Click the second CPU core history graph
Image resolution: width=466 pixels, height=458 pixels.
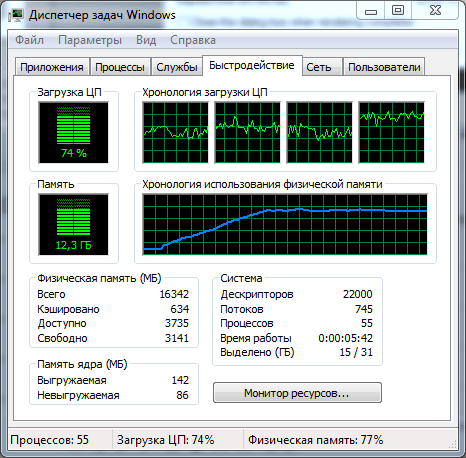click(x=248, y=132)
